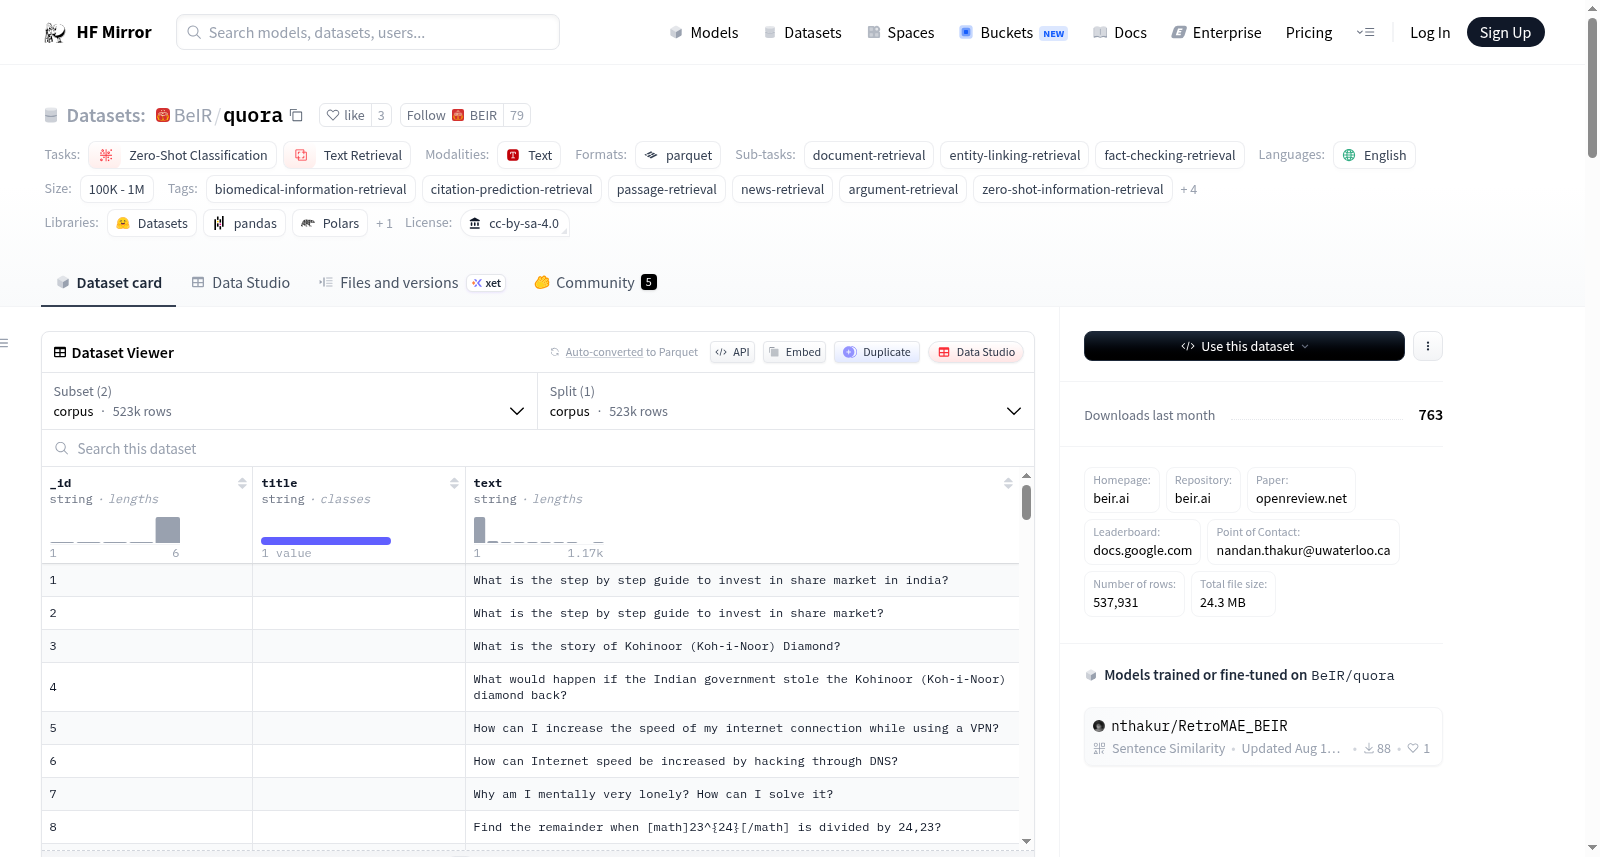Select the 100K - 1M size tag

tap(117, 189)
